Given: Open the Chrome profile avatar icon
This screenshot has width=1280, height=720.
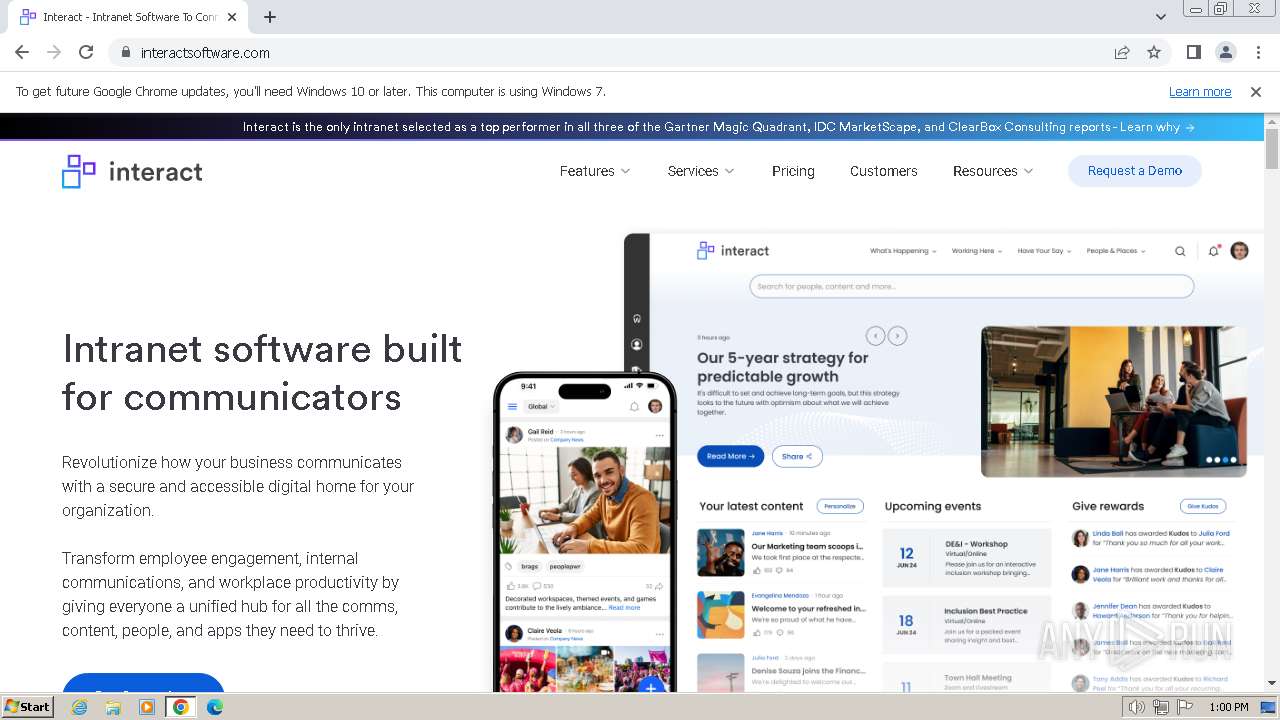Looking at the screenshot, I should pyautogui.click(x=1226, y=52).
